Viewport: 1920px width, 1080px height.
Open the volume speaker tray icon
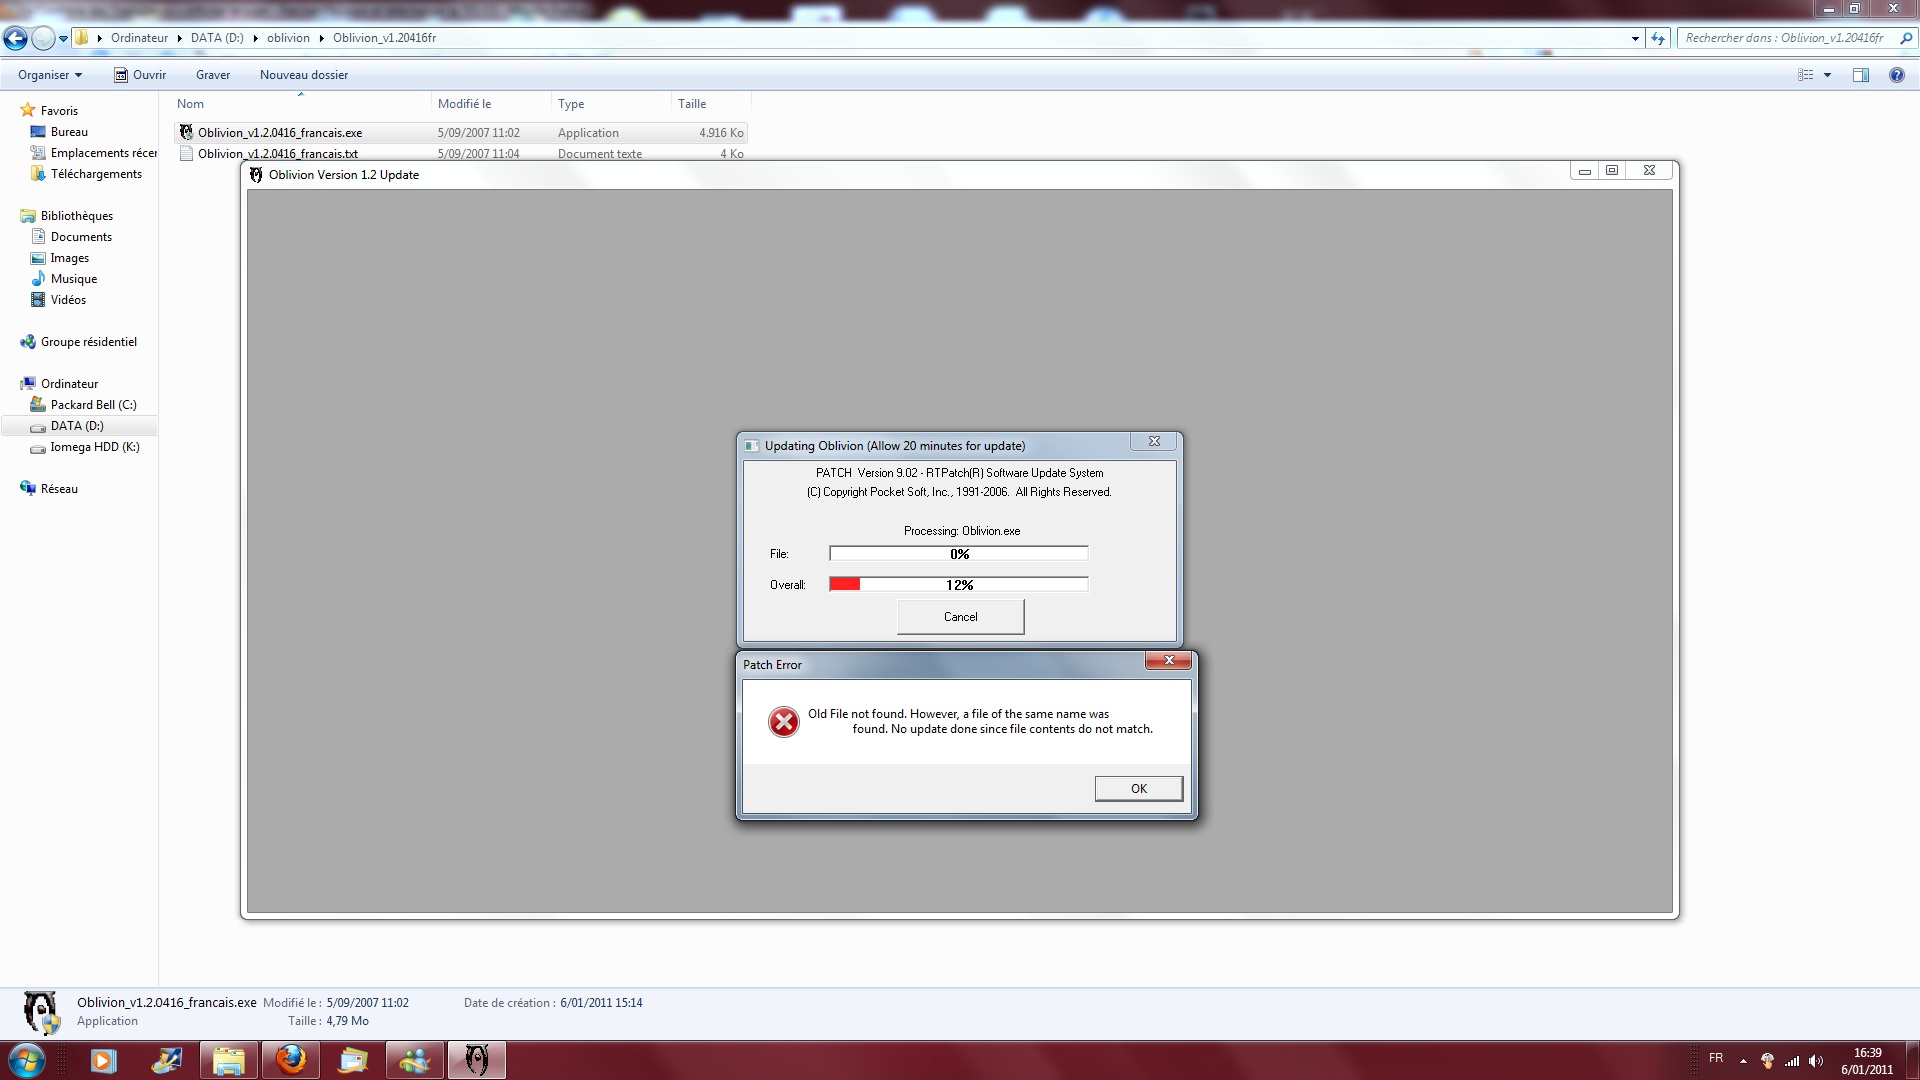[1816, 1061]
